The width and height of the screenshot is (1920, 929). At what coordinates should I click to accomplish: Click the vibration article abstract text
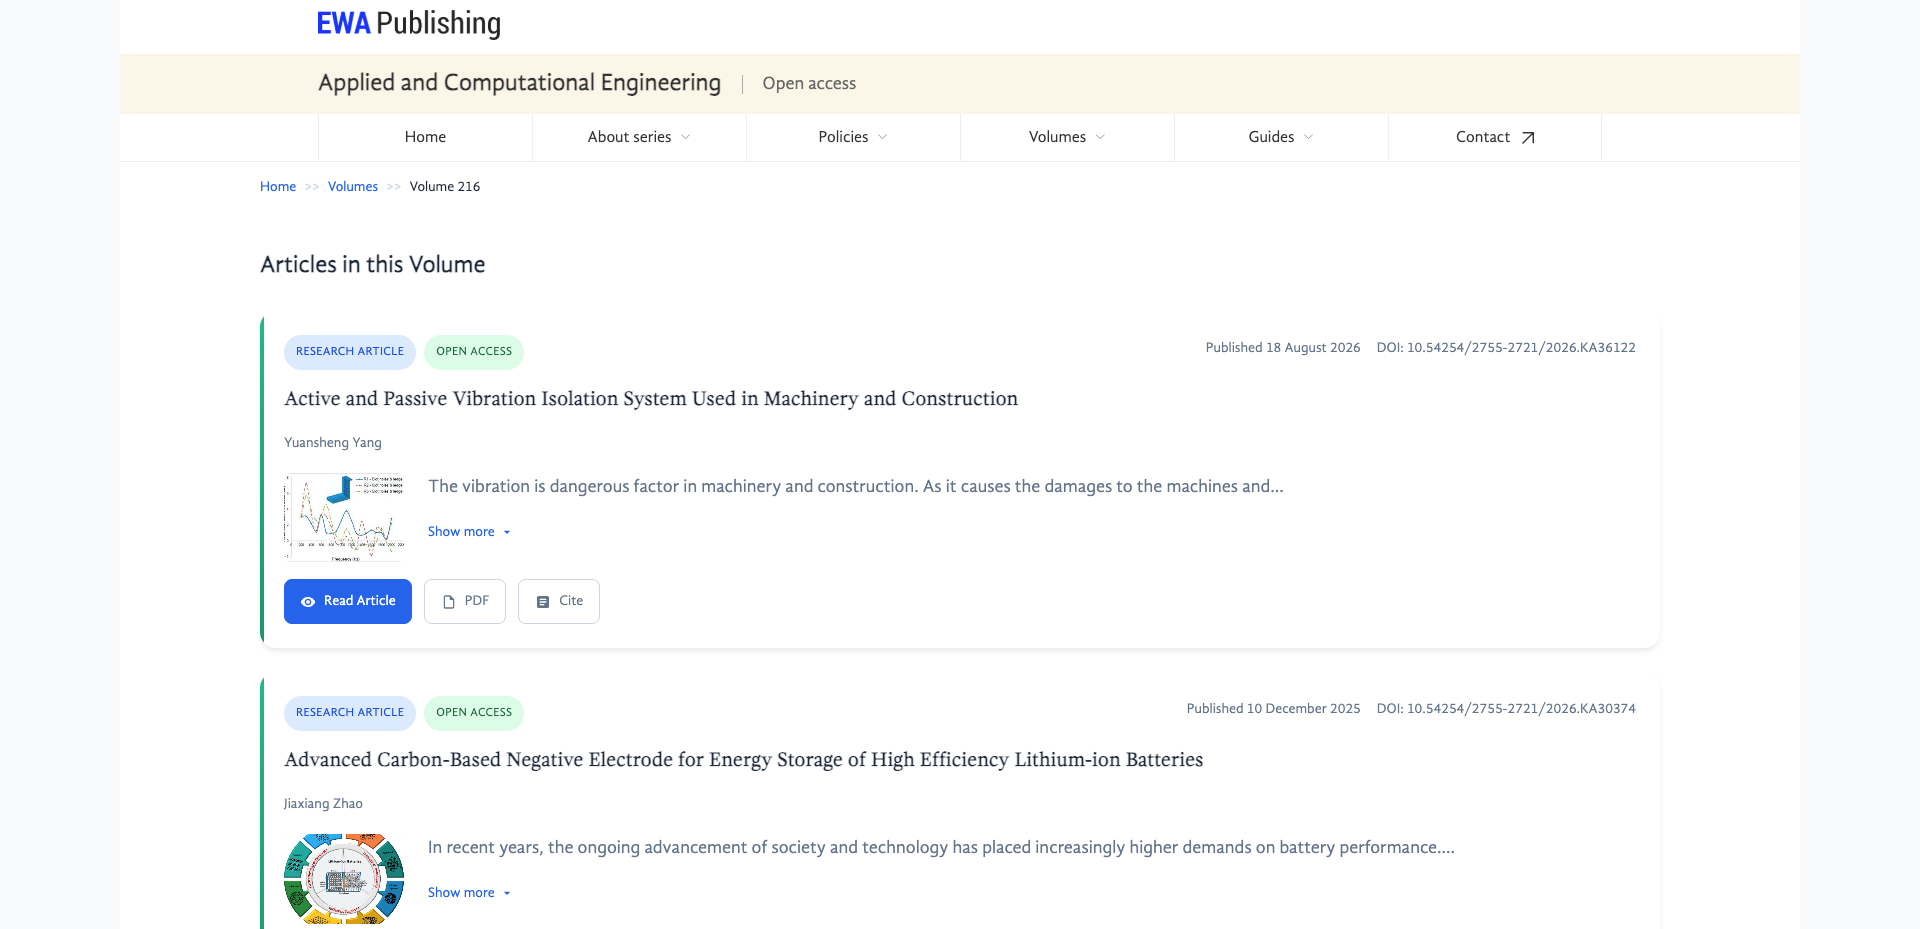pos(856,487)
